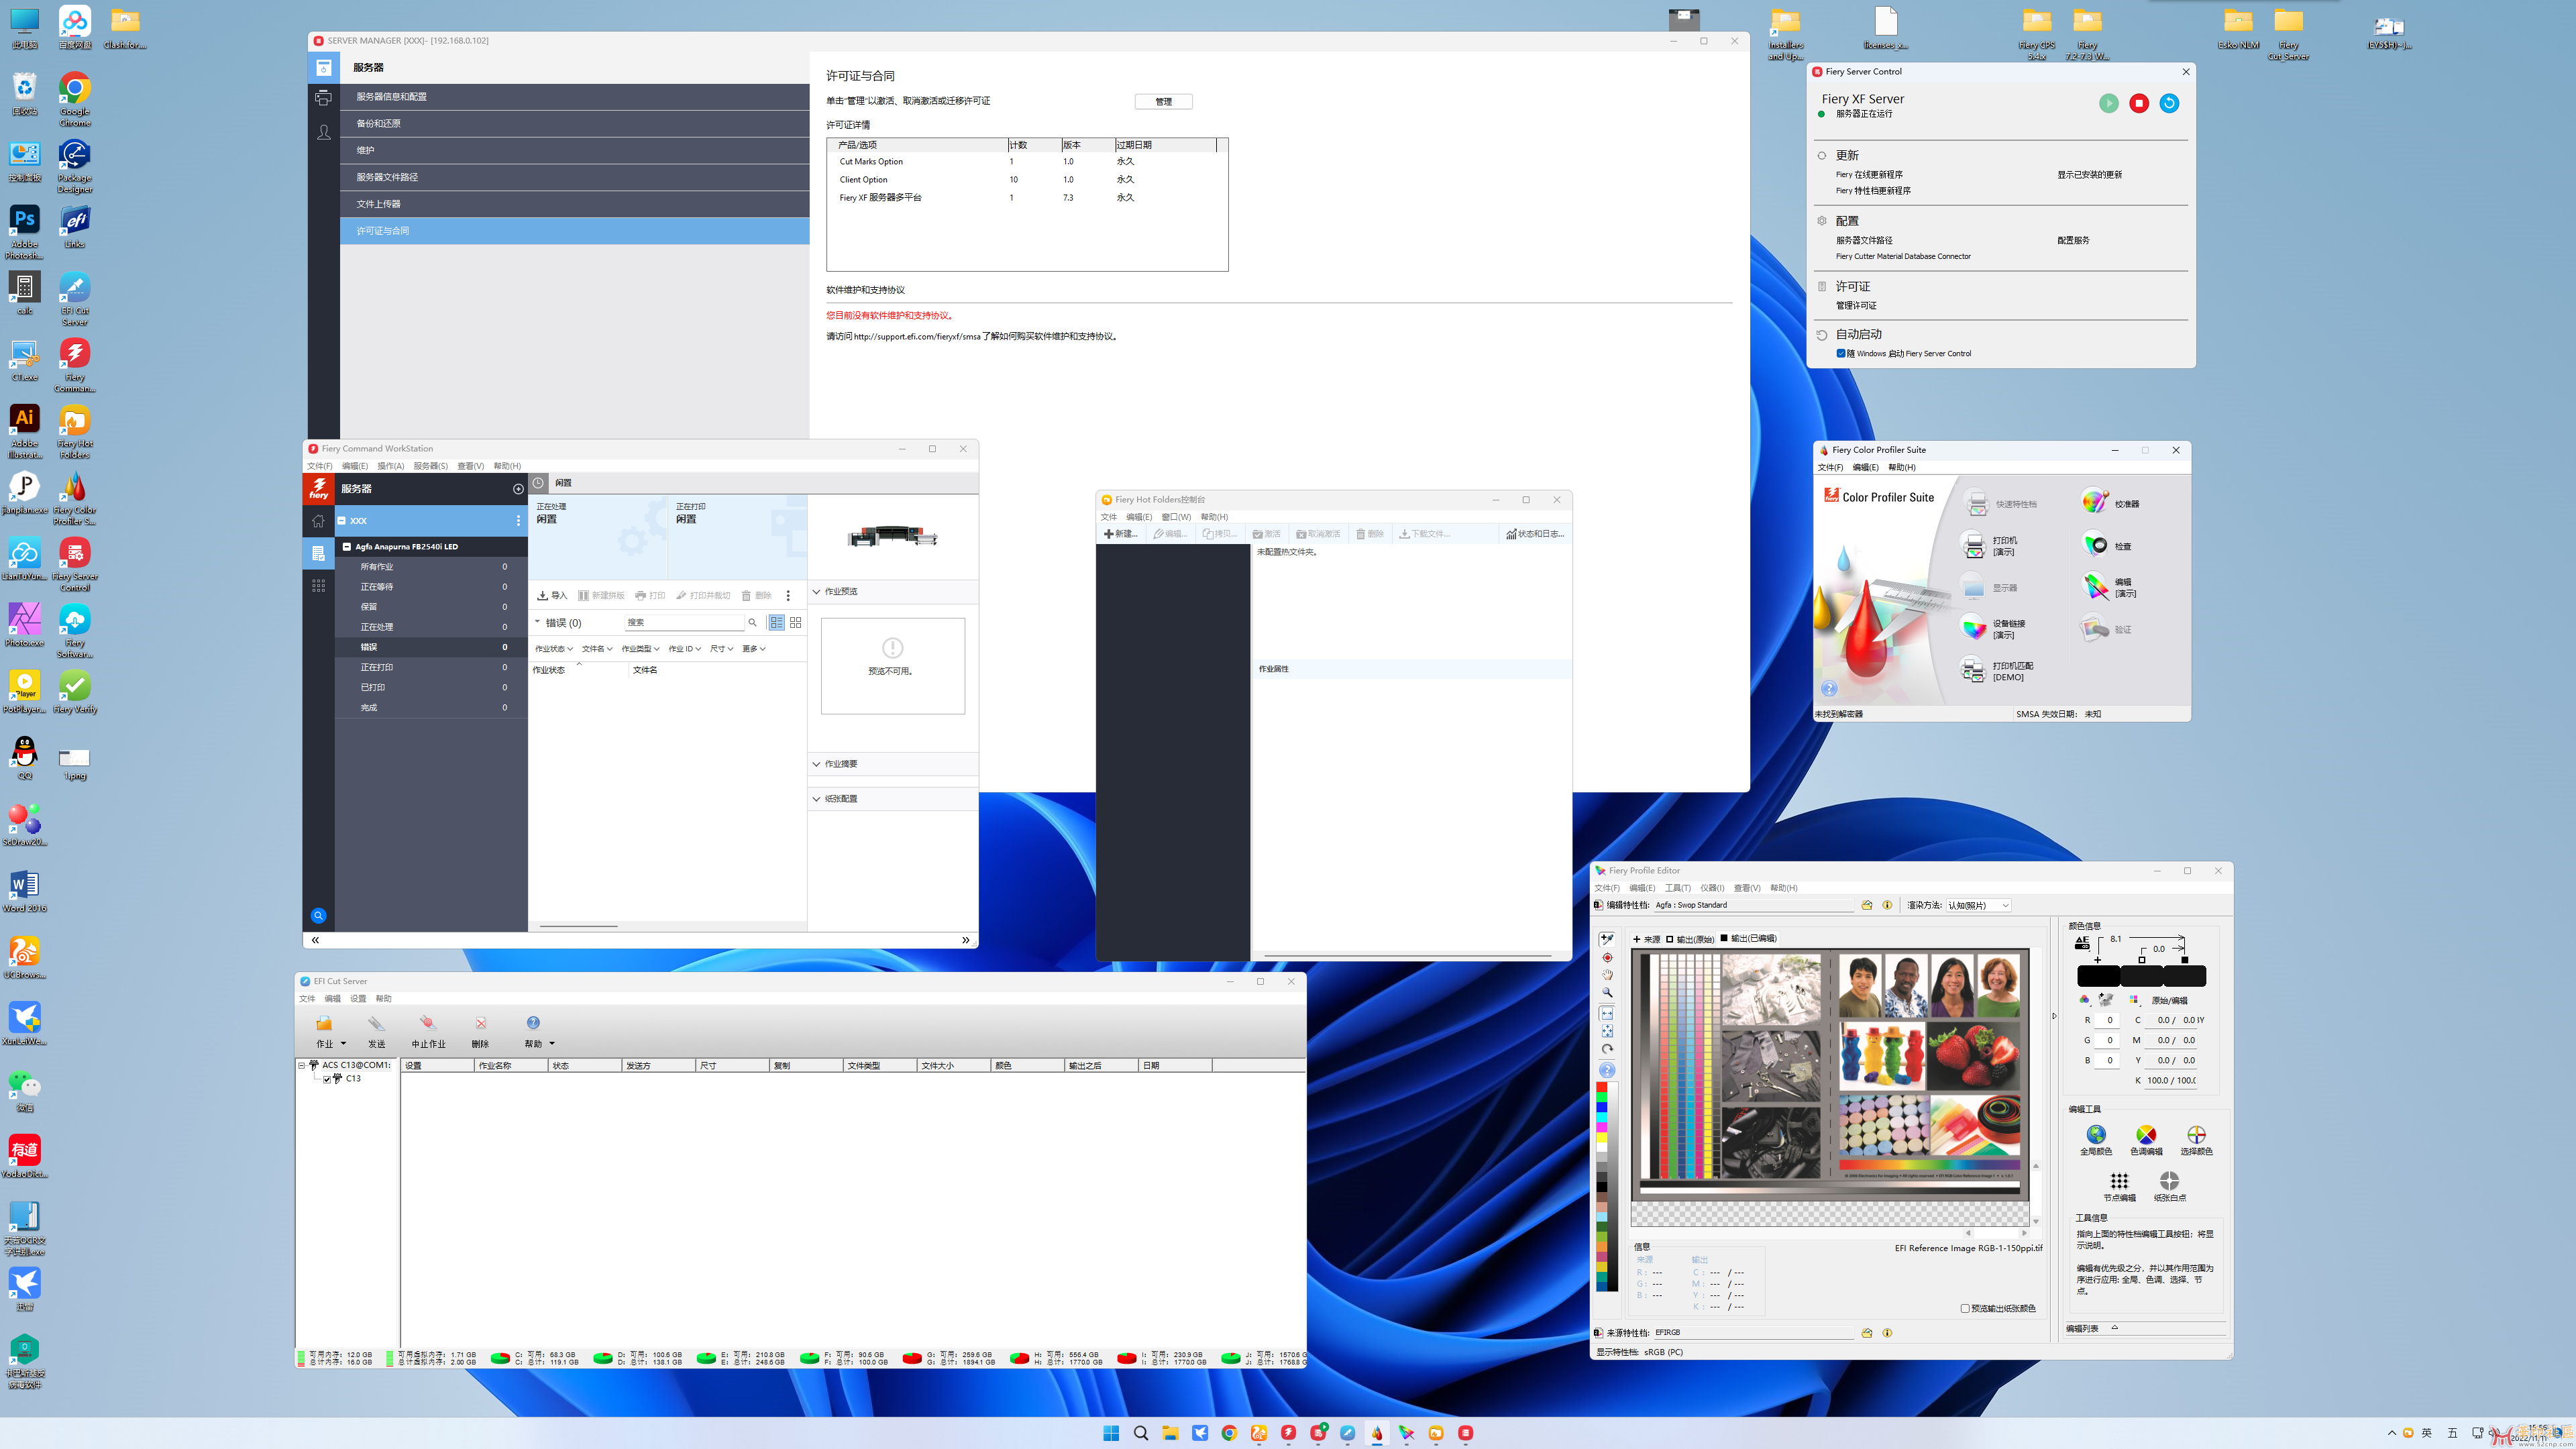Viewport: 2576px width, 1449px height.
Task: Open the 作业类型 filter dropdown
Action: pyautogui.click(x=640, y=649)
